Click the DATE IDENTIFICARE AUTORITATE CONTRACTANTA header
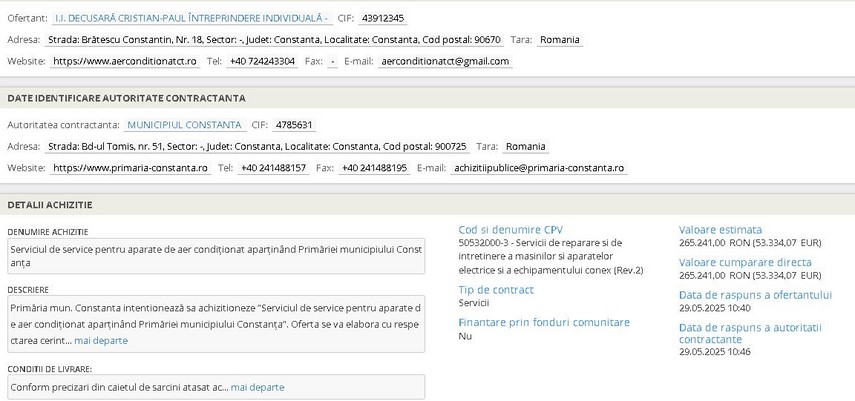The image size is (855, 401). pyautogui.click(x=127, y=98)
